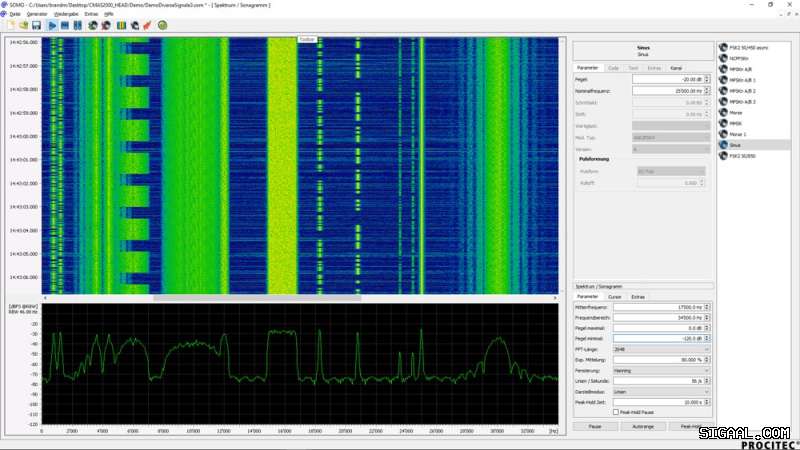Switch to the Cursor tab

615,297
